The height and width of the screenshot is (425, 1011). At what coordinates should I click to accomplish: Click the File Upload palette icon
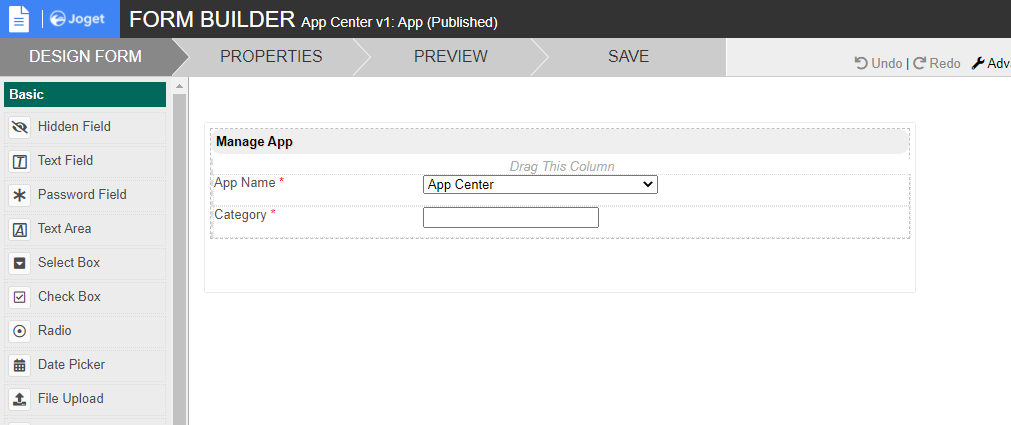coord(19,399)
